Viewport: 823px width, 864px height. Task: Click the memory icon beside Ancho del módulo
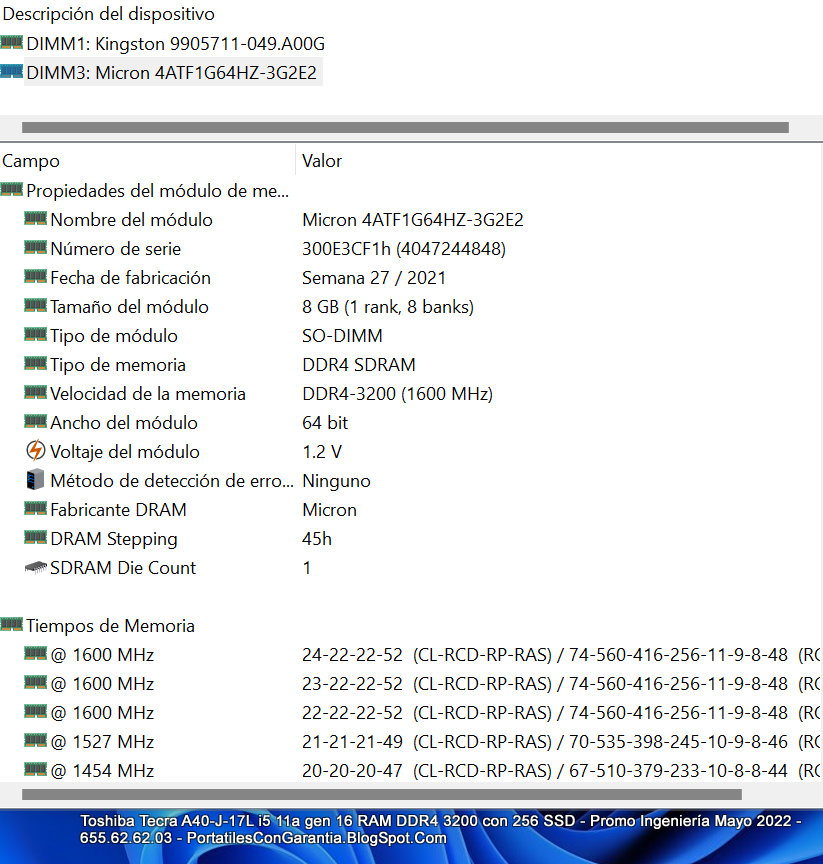(x=36, y=422)
